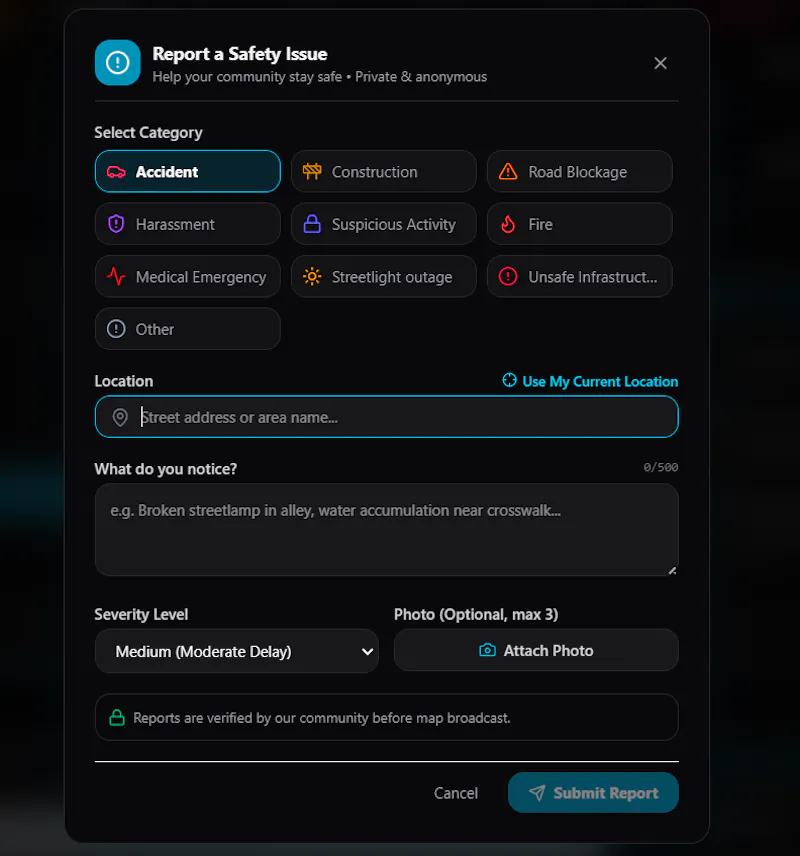Screen dimensions: 800x856
Task: Click the red car Accident icon
Action: point(116,172)
